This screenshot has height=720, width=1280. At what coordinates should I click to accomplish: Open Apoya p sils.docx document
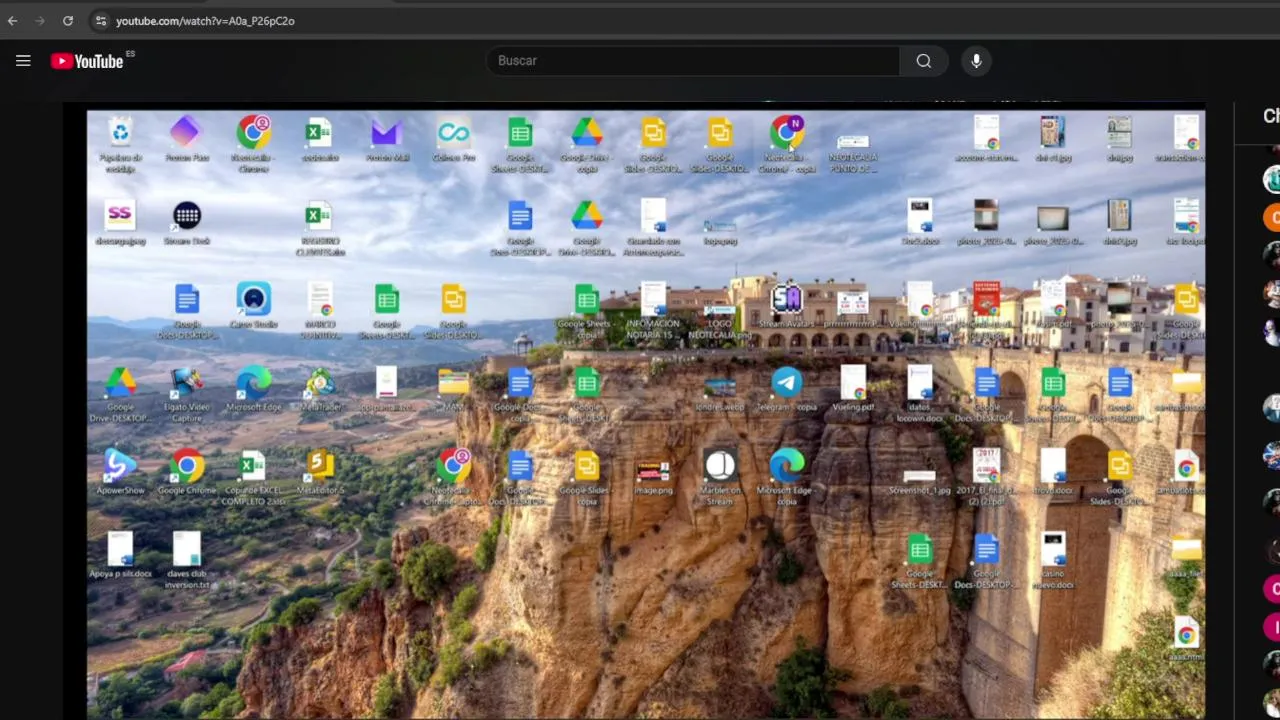pyautogui.click(x=120, y=555)
